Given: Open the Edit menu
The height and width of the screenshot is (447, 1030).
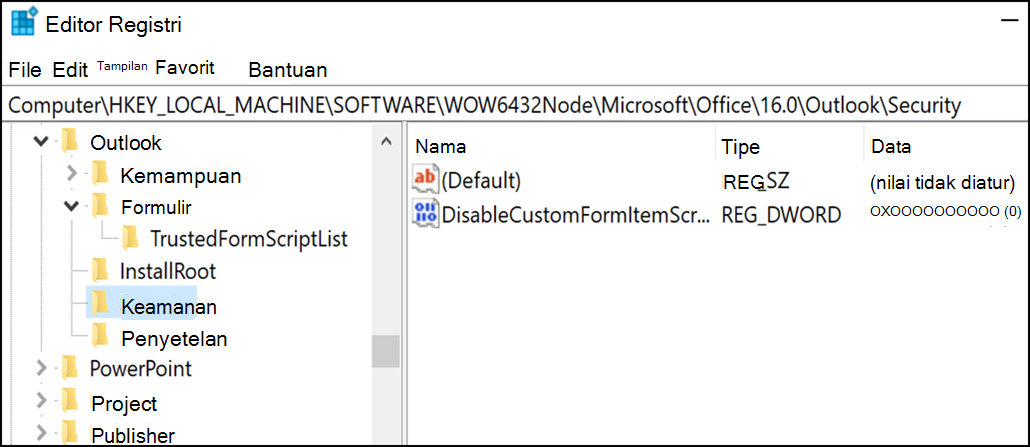Looking at the screenshot, I should [70, 70].
